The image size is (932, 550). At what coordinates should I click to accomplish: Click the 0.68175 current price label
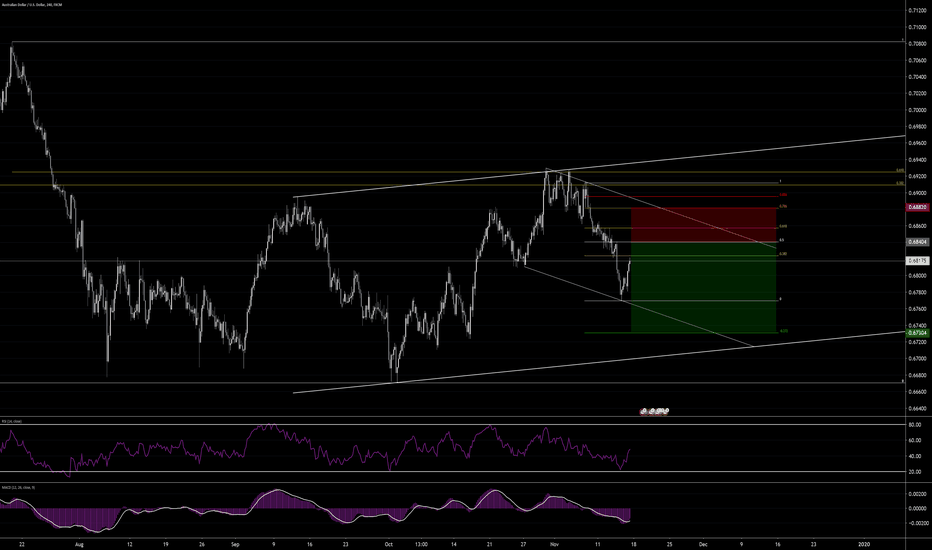918,261
